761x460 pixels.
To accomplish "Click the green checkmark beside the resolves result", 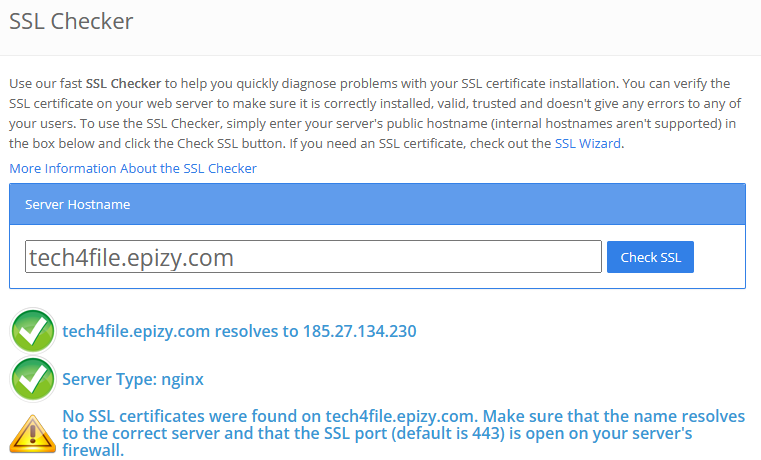I will click(x=32, y=331).
